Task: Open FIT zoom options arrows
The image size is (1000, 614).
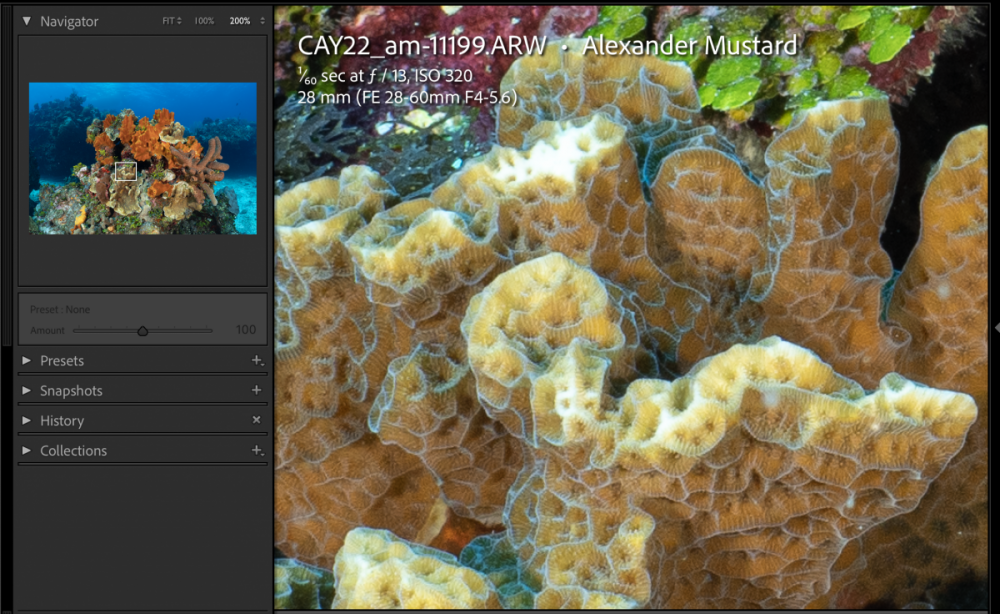Action: 179,21
